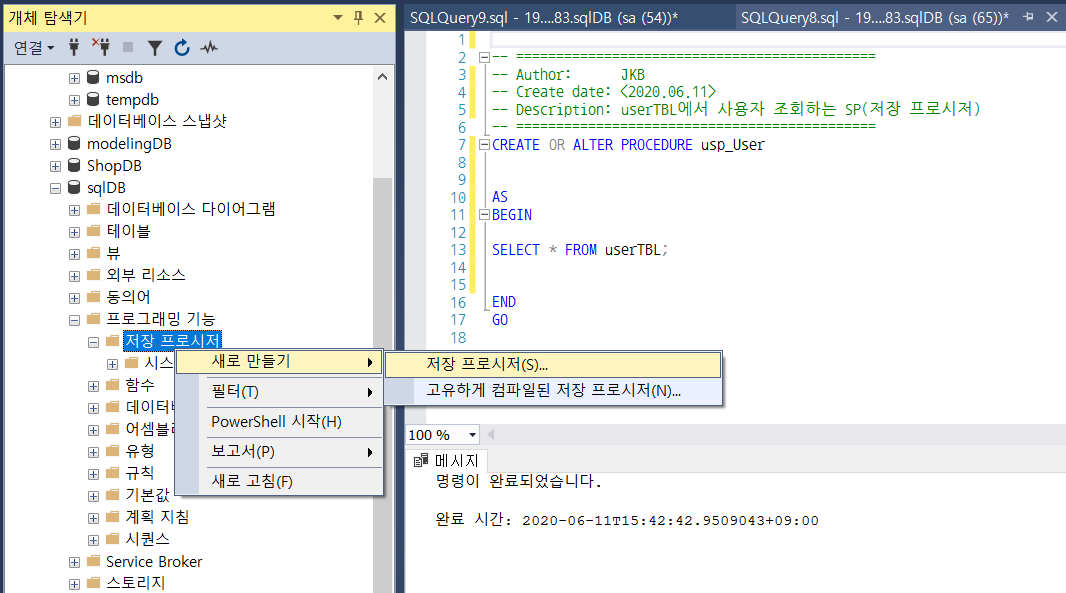This screenshot has width=1066, height=593.
Task: Switch to the SQLQuery9.sql tab
Action: tap(544, 18)
